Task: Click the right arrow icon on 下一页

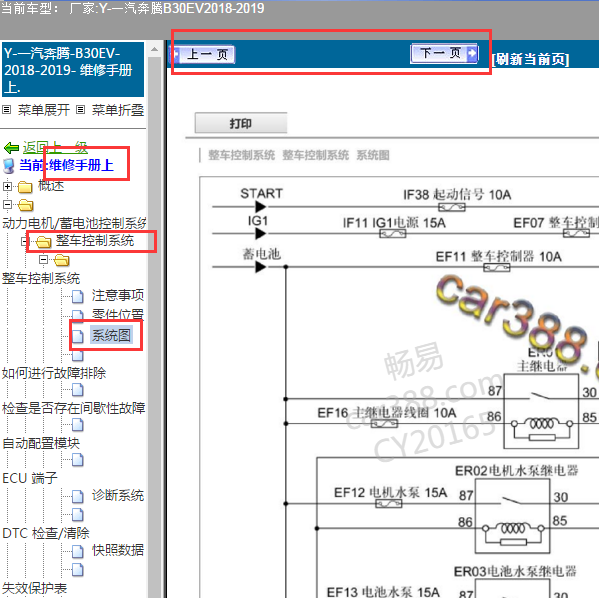Action: (472, 53)
